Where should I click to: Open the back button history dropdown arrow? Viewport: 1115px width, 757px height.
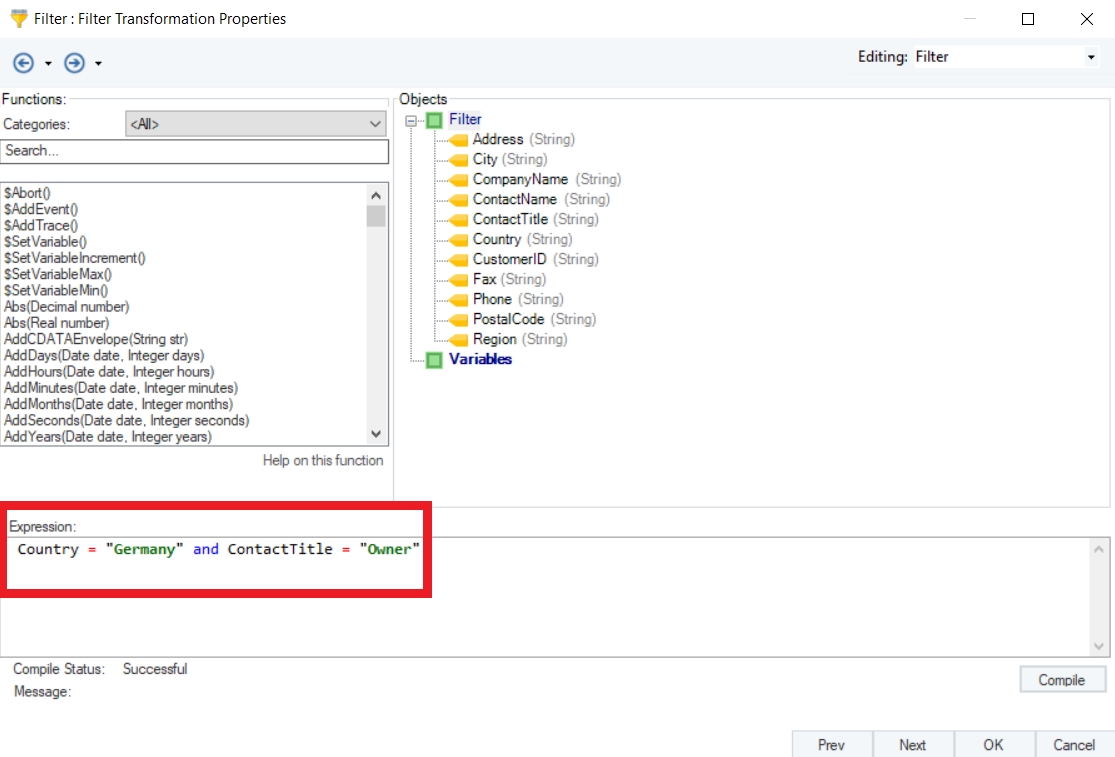click(48, 64)
